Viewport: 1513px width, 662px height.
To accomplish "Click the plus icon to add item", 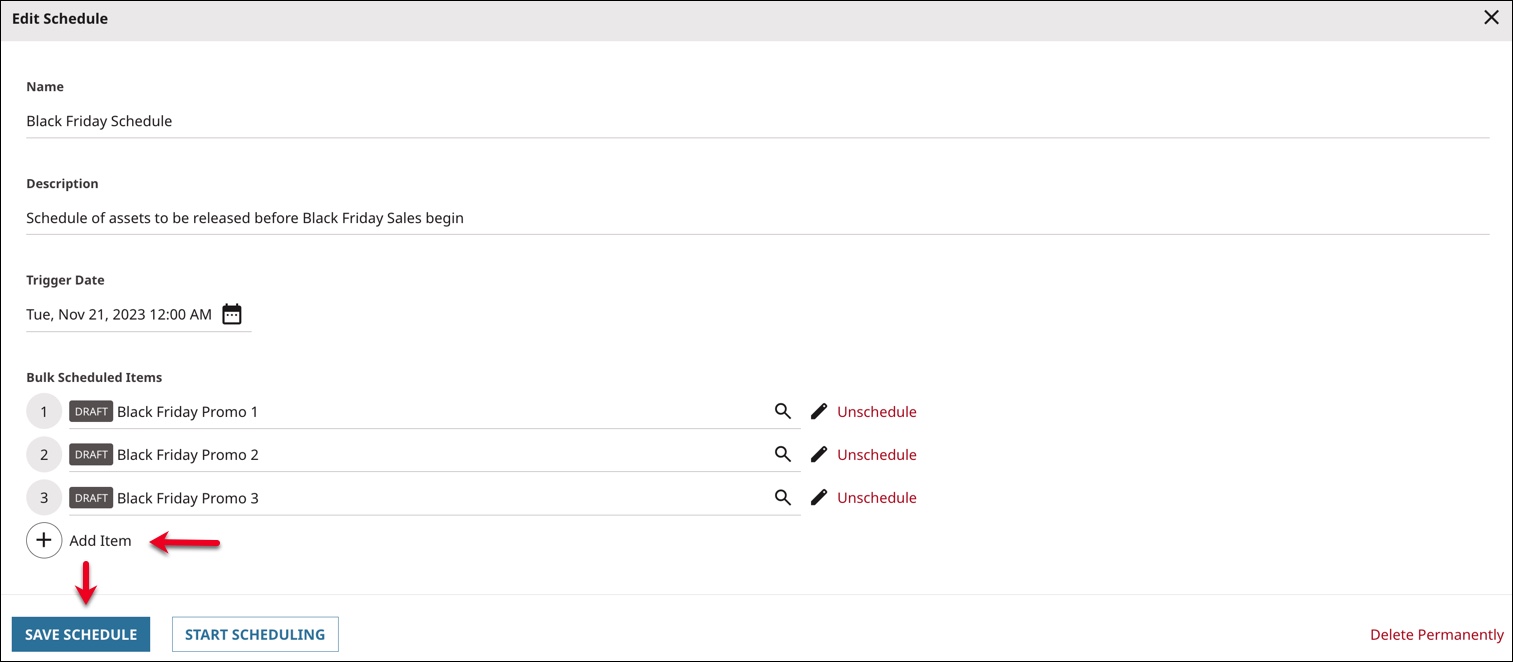I will coord(44,540).
